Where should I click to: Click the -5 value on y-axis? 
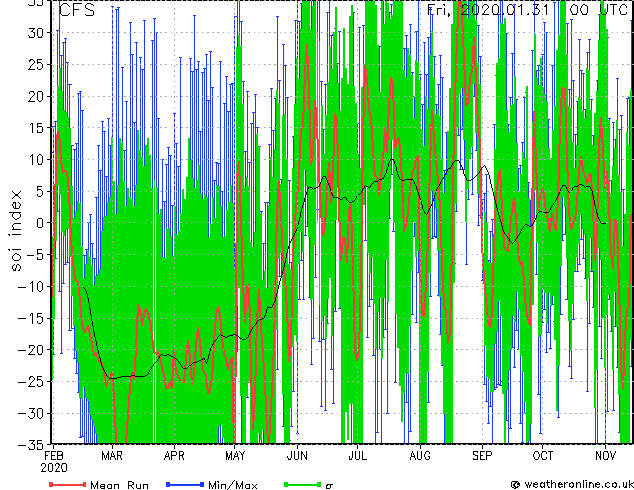point(37,255)
